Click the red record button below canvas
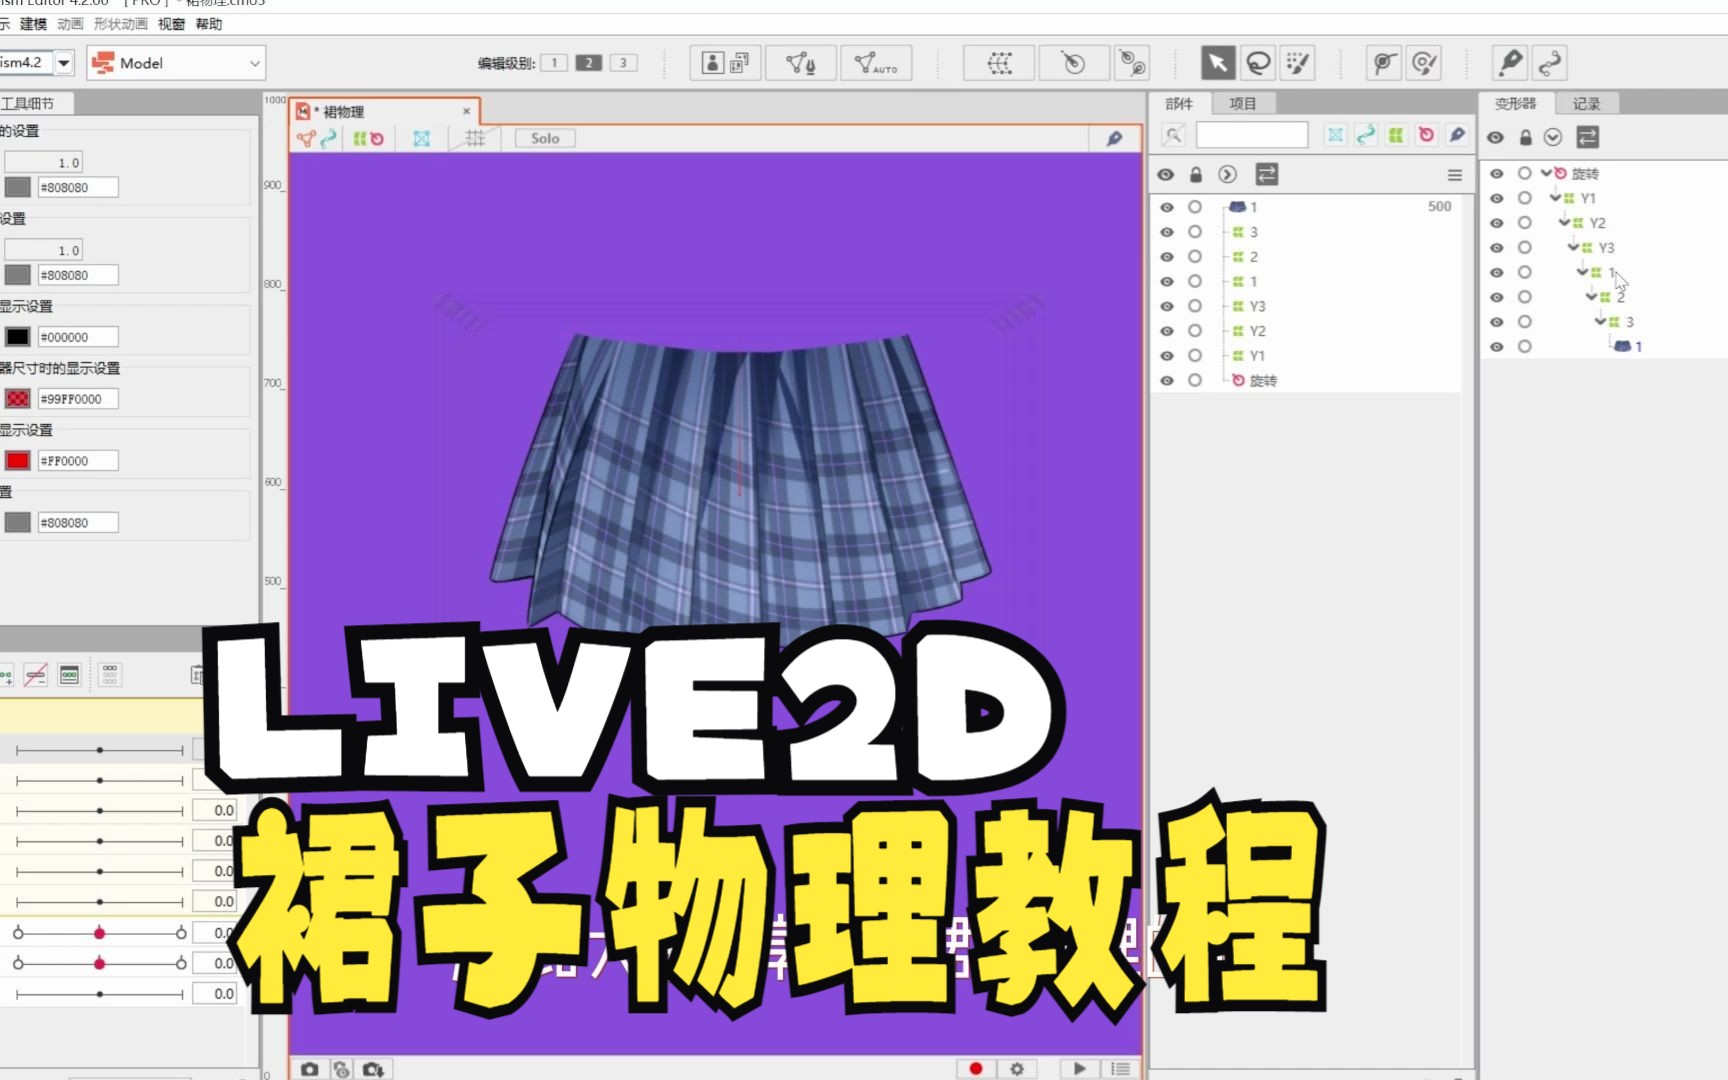This screenshot has width=1728, height=1080. (976, 1069)
